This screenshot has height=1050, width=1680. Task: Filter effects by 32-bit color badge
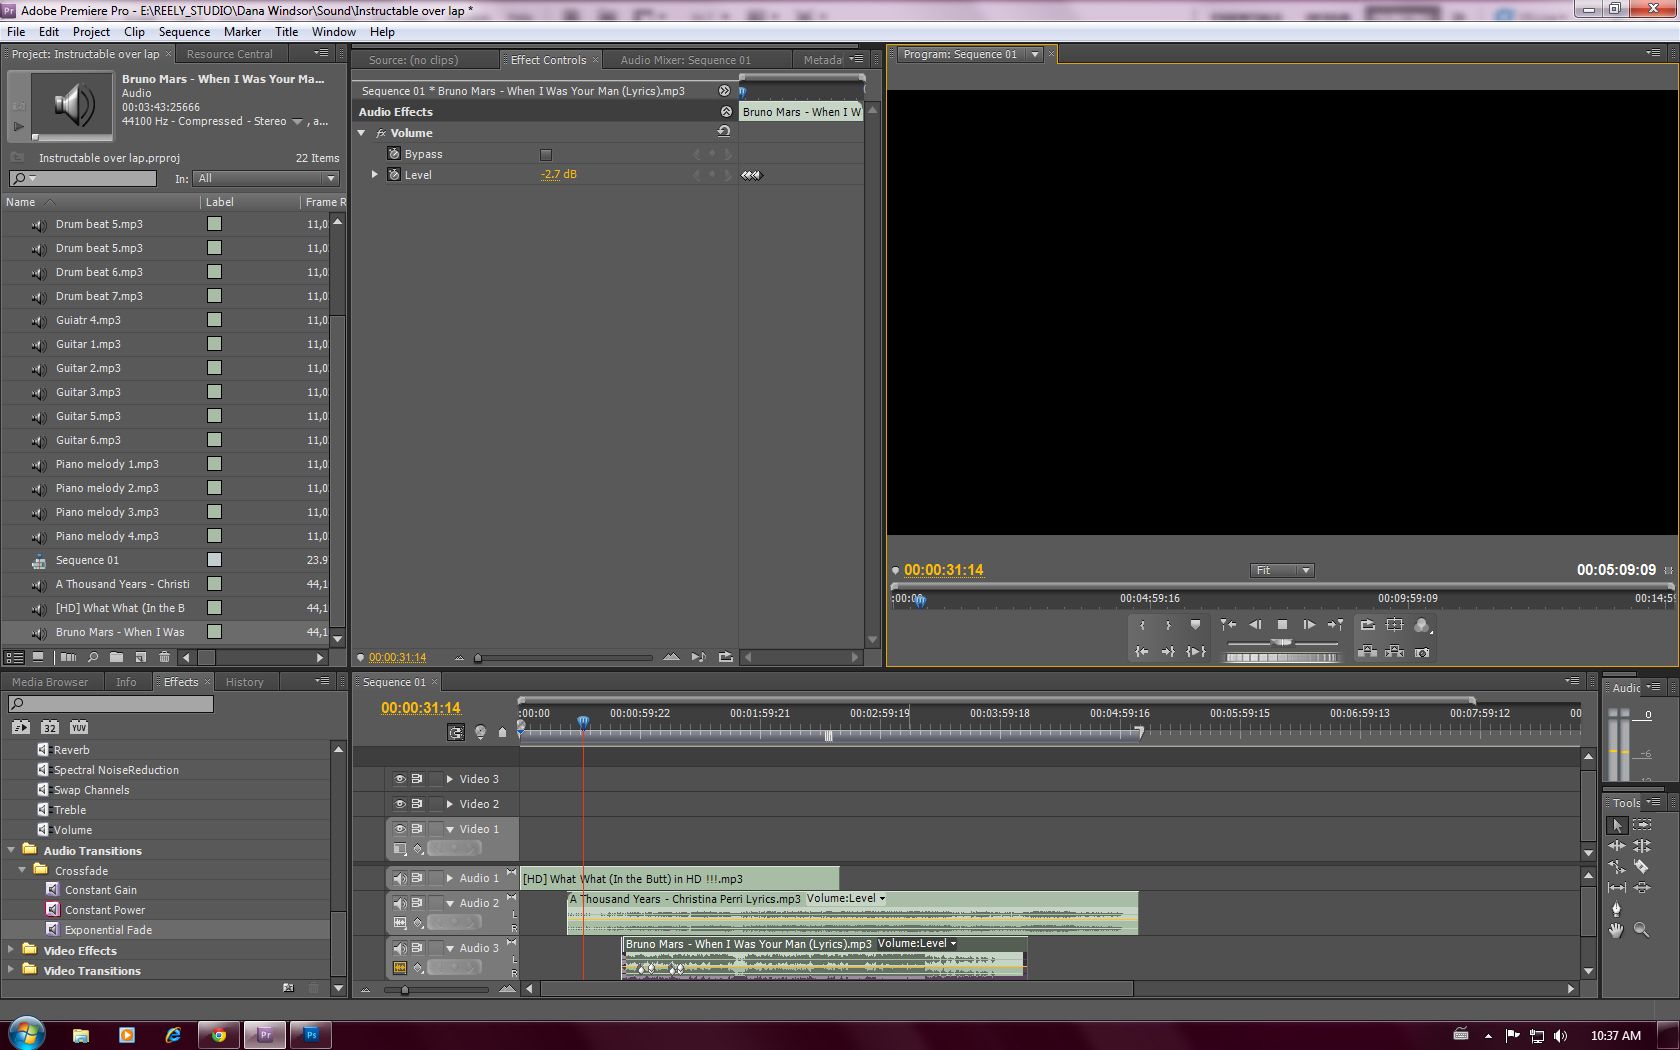(49, 727)
